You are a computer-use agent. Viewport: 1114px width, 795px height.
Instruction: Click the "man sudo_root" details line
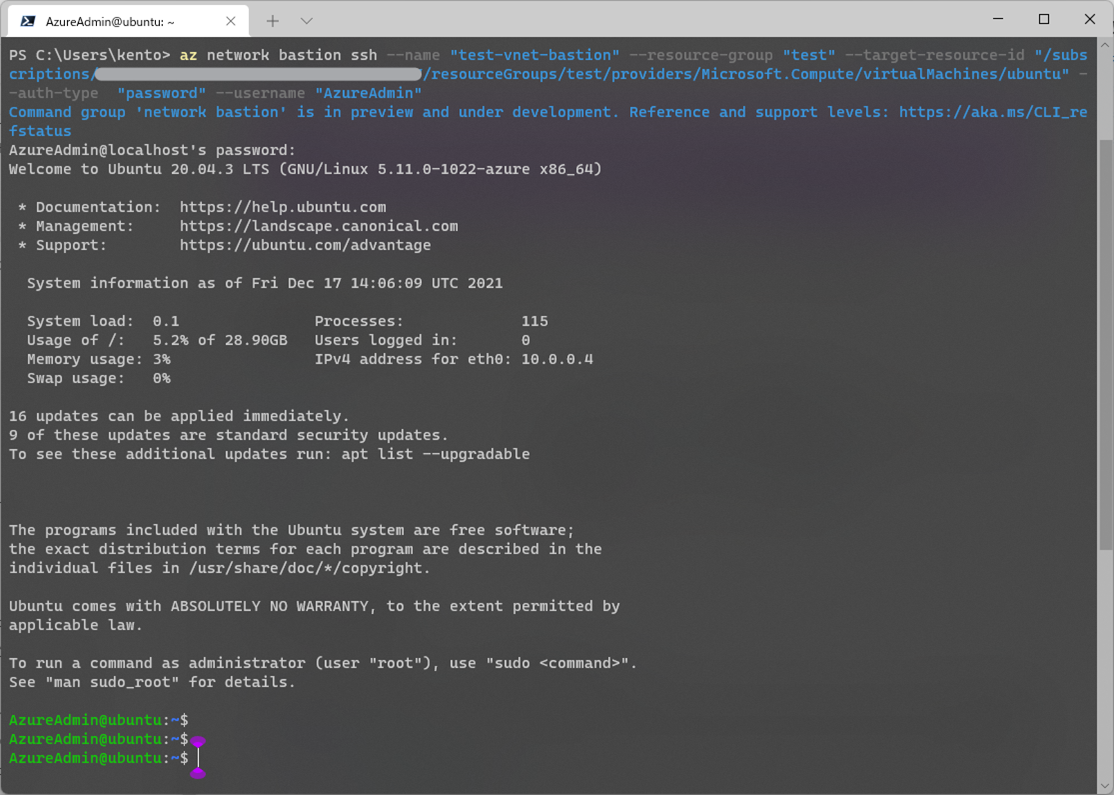(x=152, y=683)
